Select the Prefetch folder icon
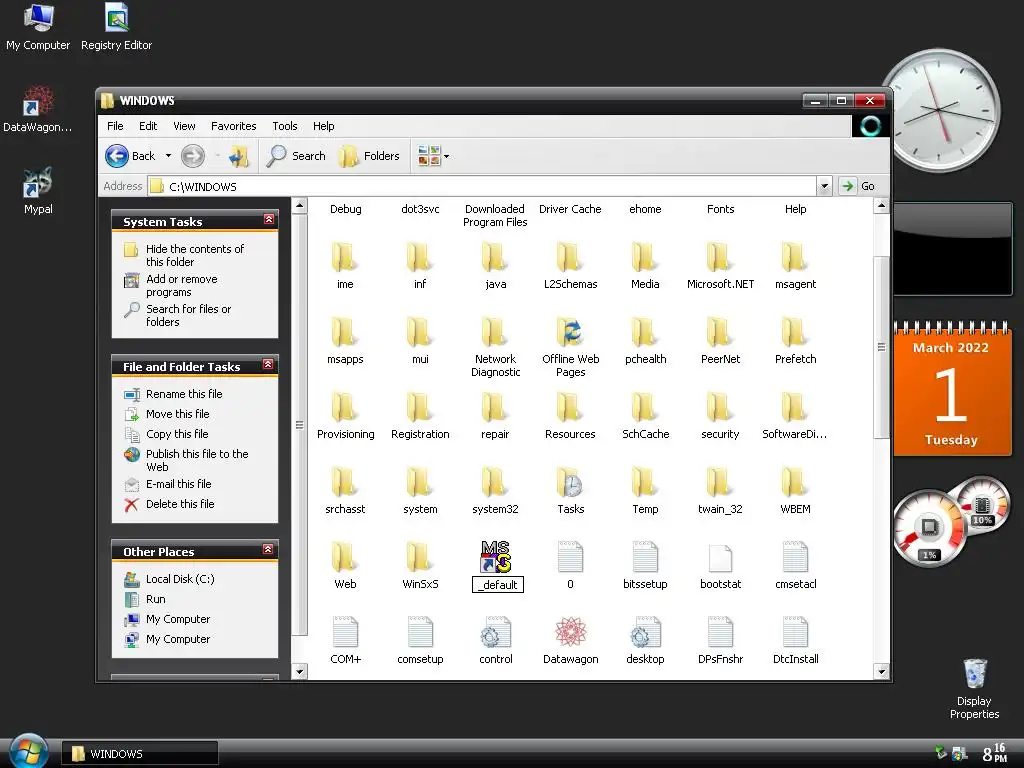The height and width of the screenshot is (768, 1024). coord(795,333)
